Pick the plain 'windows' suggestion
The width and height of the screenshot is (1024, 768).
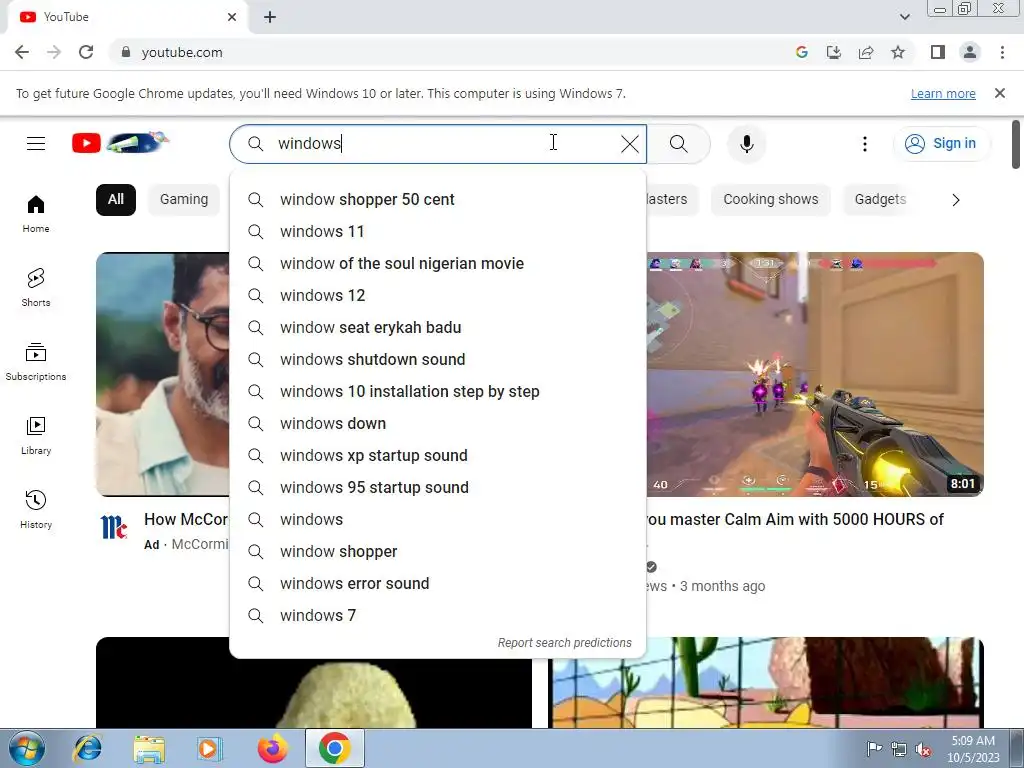click(438, 519)
